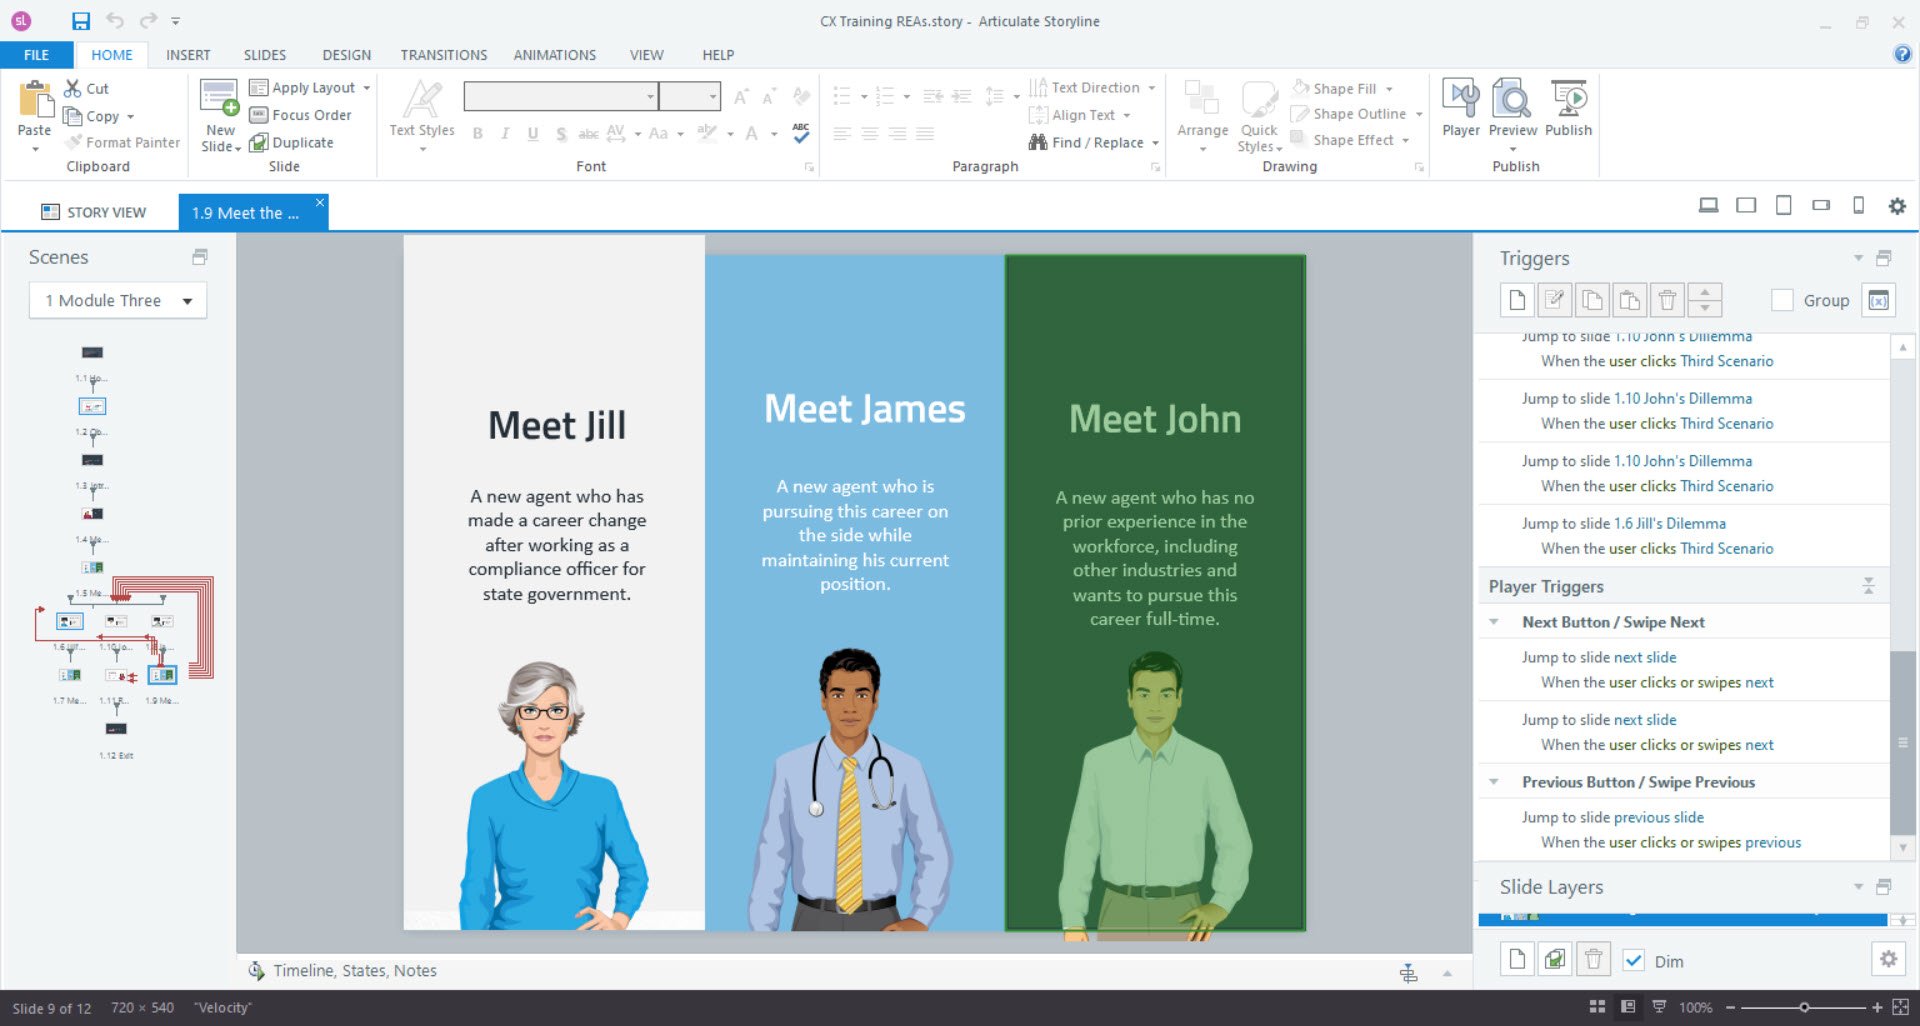Switch to Story View from the status bar
The width and height of the screenshot is (1920, 1026).
(1597, 1007)
